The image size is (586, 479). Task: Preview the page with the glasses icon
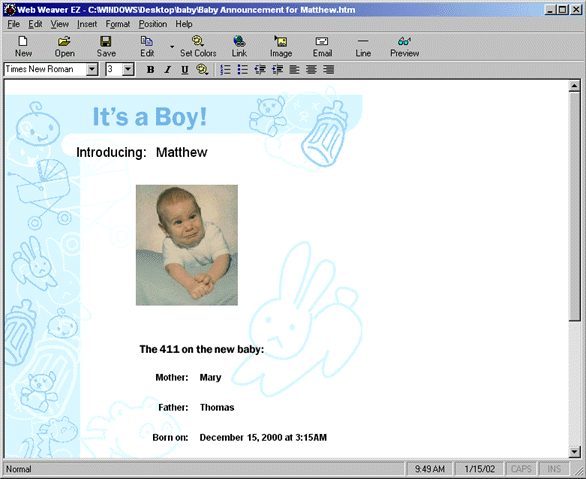tap(404, 46)
